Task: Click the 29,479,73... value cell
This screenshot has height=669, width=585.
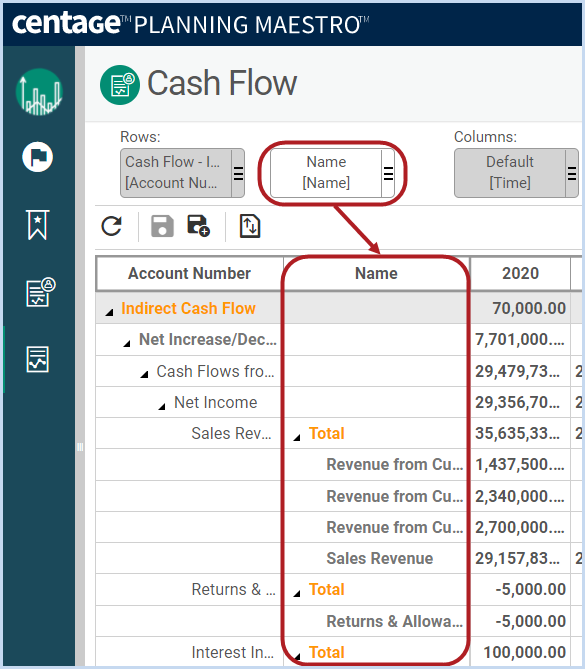Action: click(520, 371)
